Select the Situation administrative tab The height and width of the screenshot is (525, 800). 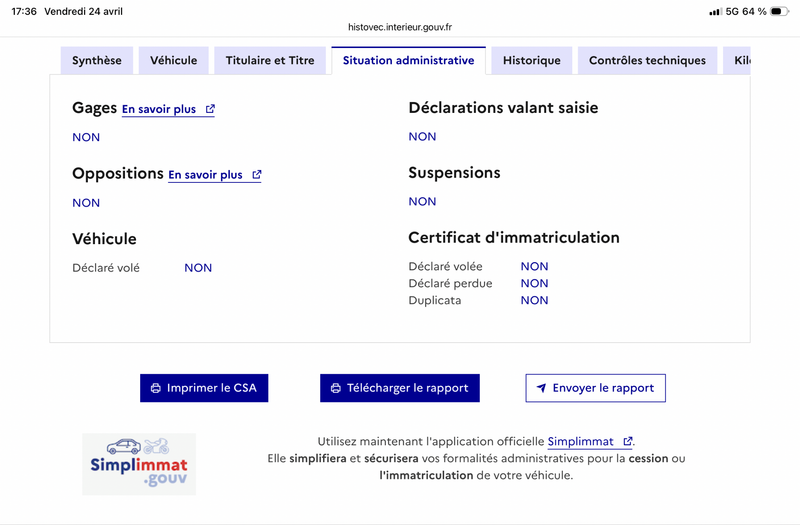408,61
